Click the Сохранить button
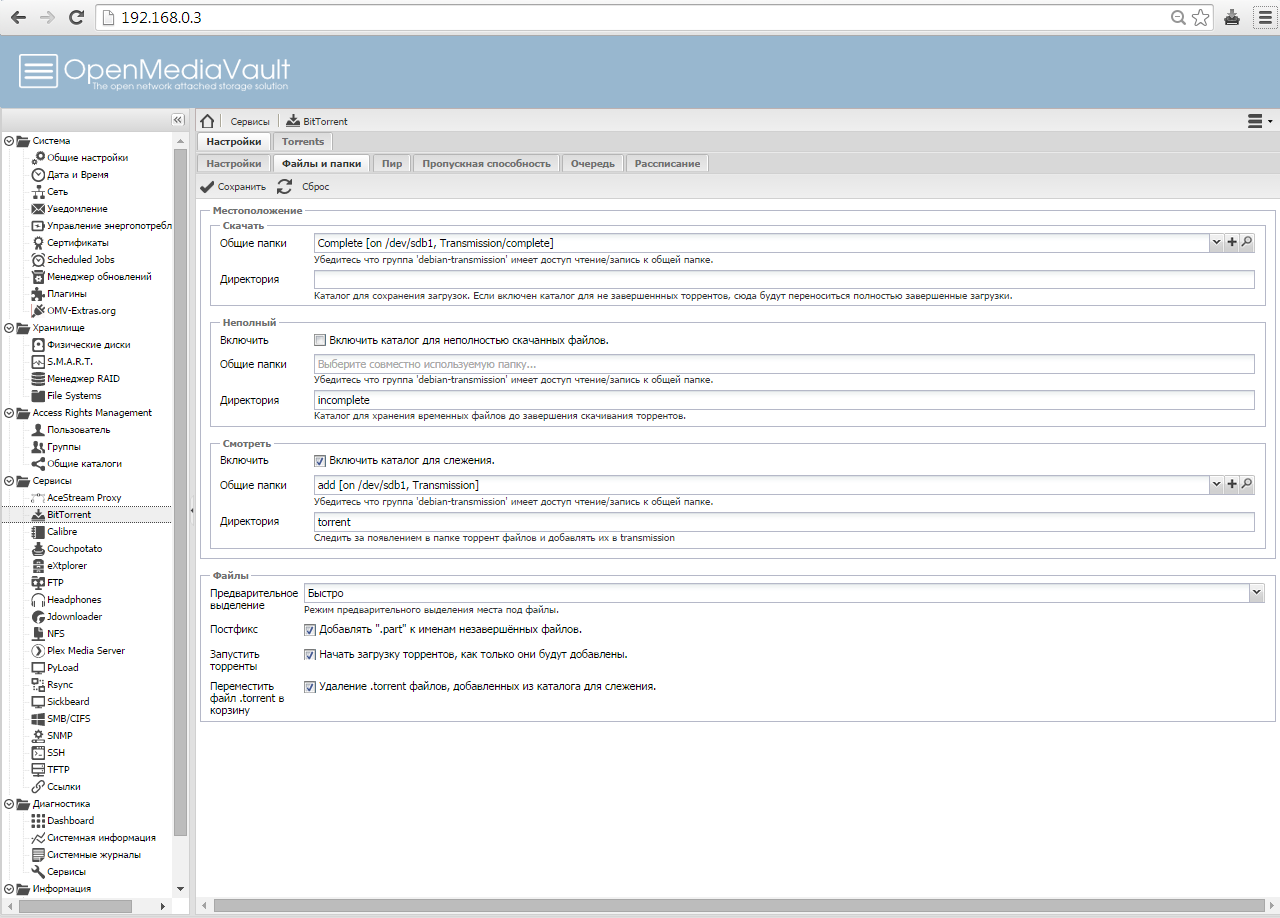1280x918 pixels. (233, 187)
